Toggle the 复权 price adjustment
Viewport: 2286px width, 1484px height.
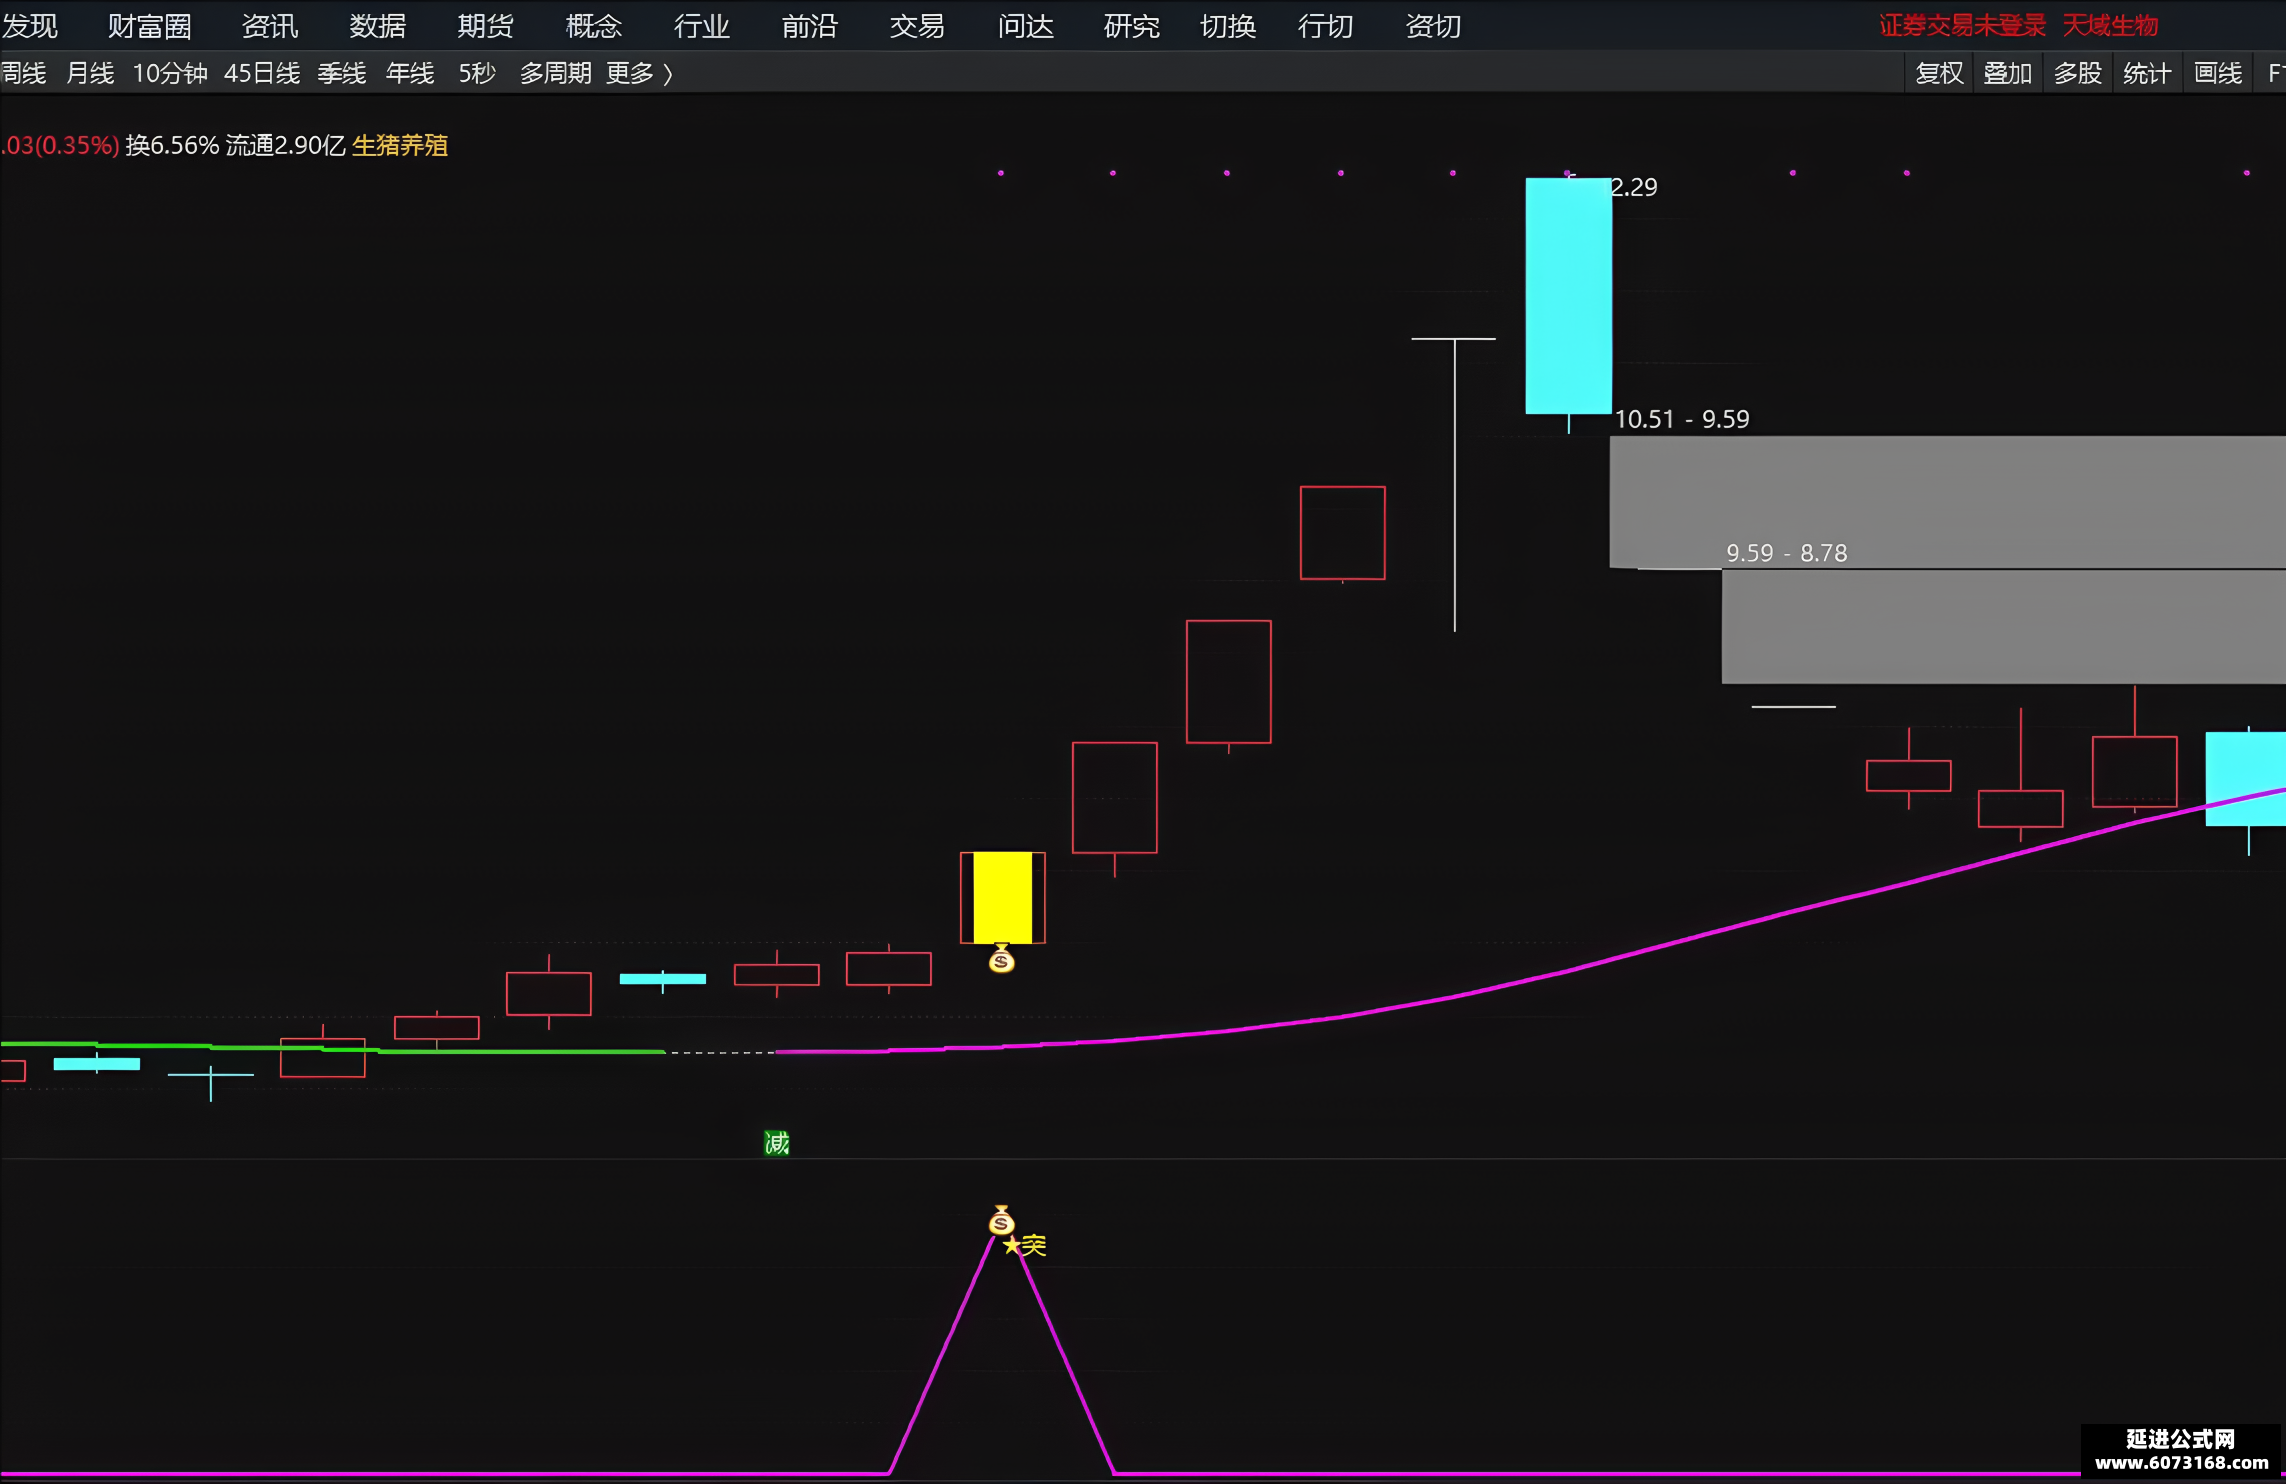[x=1939, y=73]
